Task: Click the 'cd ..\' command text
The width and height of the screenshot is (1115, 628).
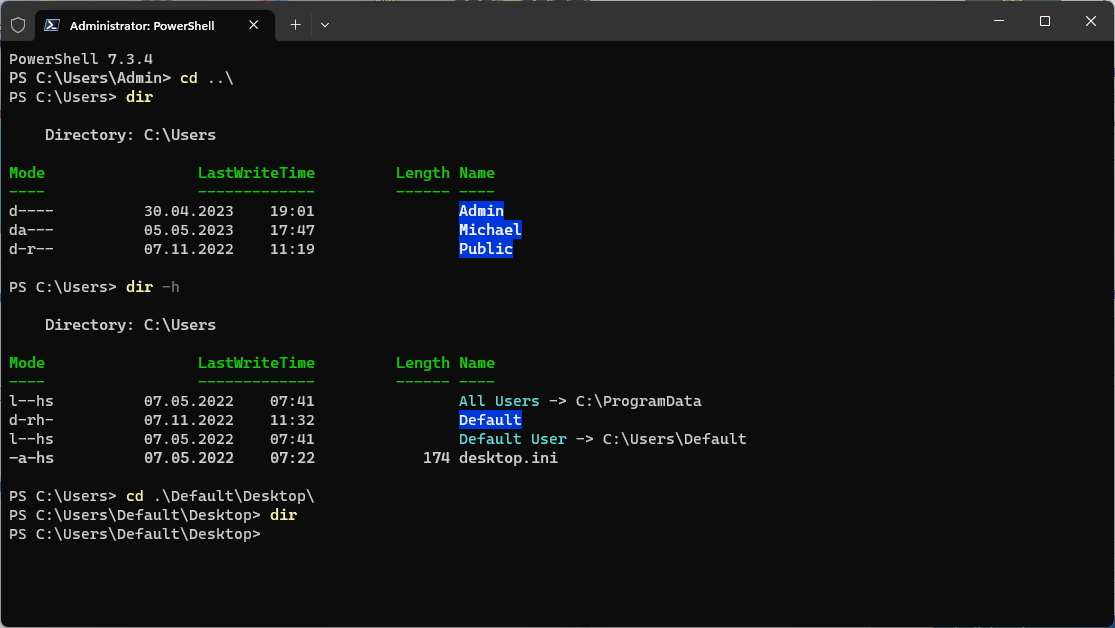Action: 207,78
